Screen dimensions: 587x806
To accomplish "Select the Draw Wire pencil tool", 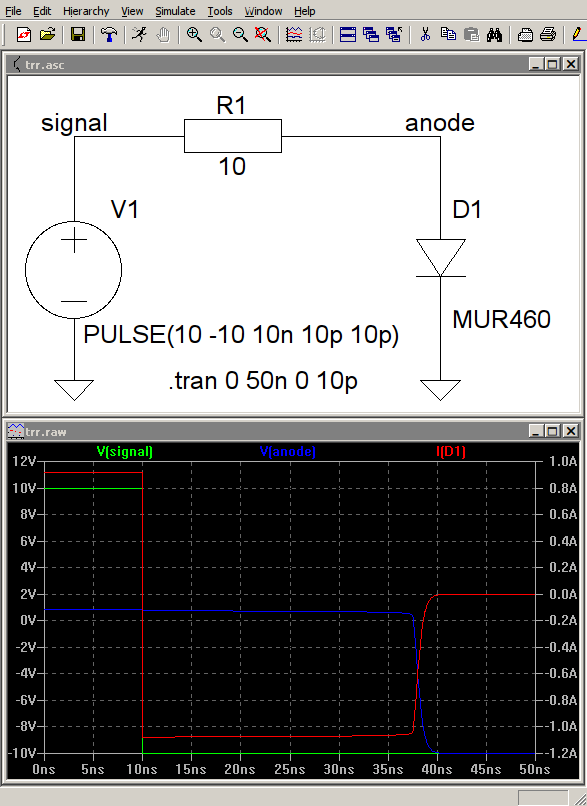I will click(579, 35).
